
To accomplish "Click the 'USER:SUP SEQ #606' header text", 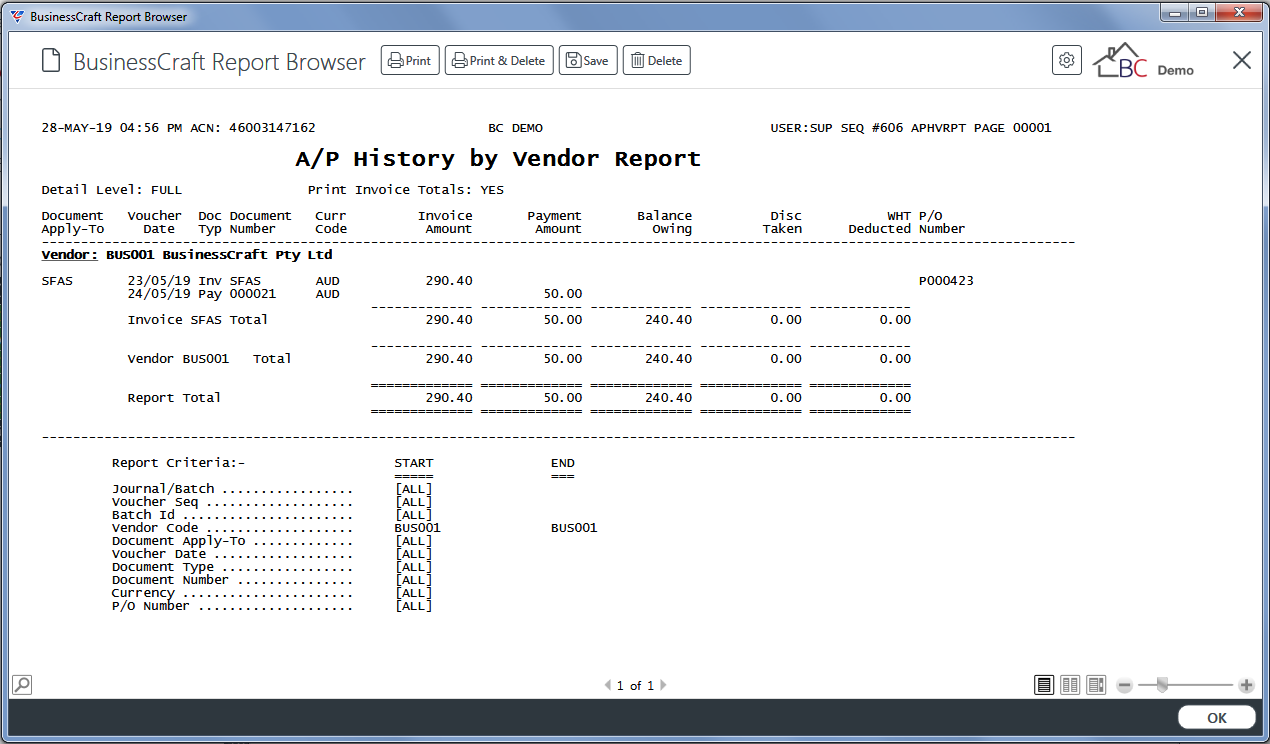I will (837, 128).
